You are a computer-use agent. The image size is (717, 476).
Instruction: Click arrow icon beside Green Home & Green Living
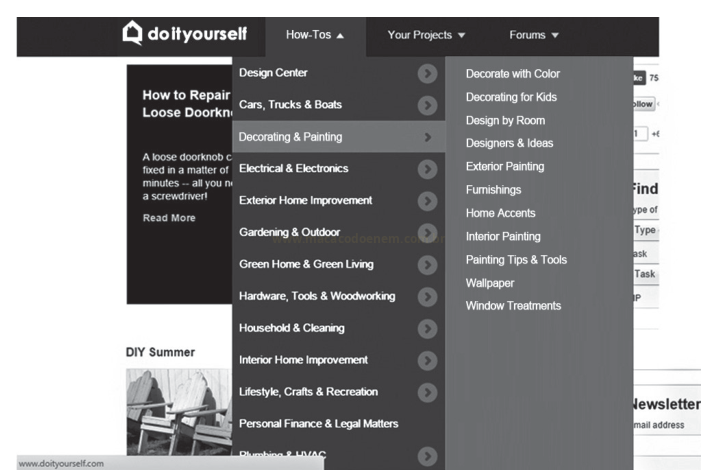427,265
